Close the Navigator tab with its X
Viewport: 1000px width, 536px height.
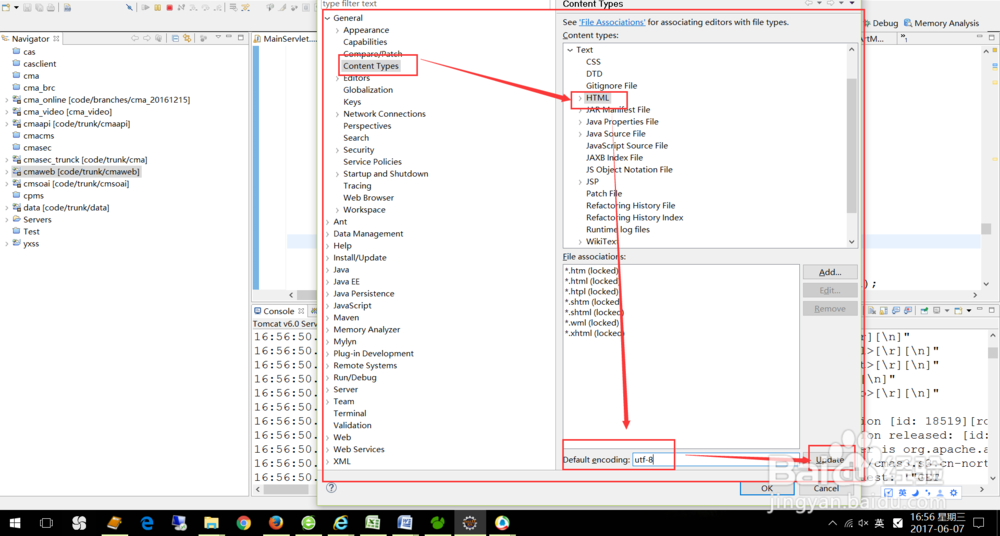[x=56, y=39]
